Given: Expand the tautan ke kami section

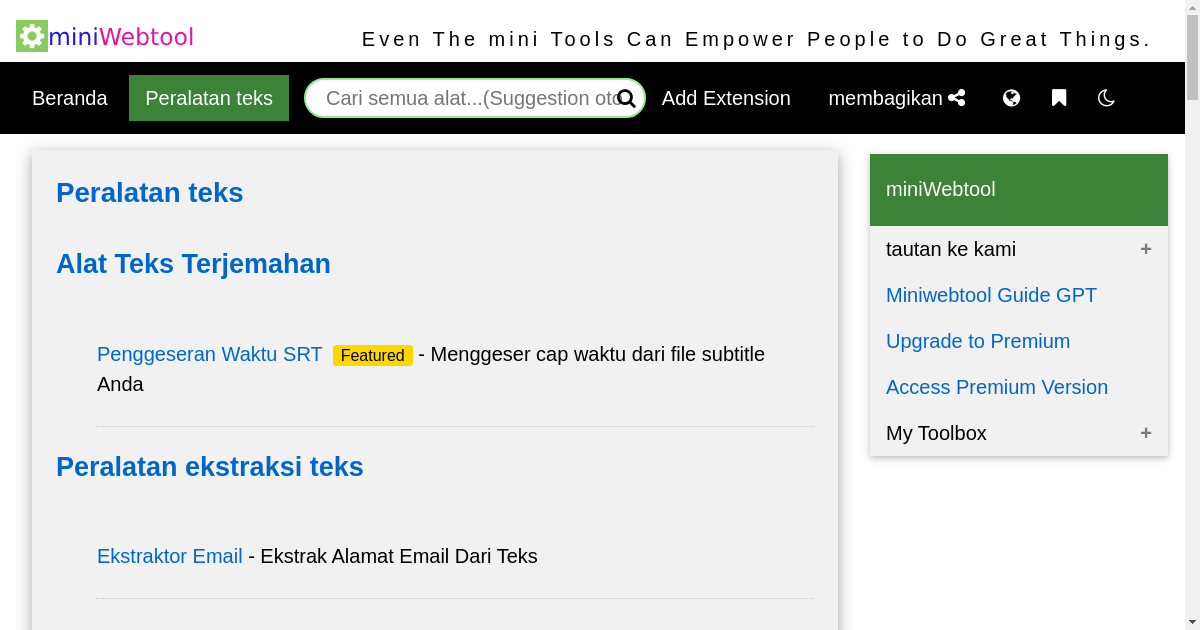Looking at the screenshot, I should (1145, 249).
